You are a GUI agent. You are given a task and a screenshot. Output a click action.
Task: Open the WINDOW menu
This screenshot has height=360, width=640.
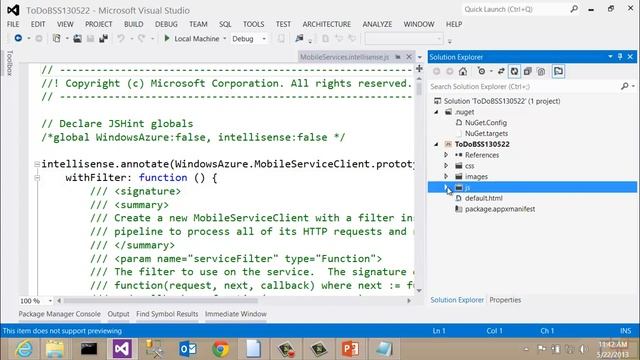click(419, 24)
